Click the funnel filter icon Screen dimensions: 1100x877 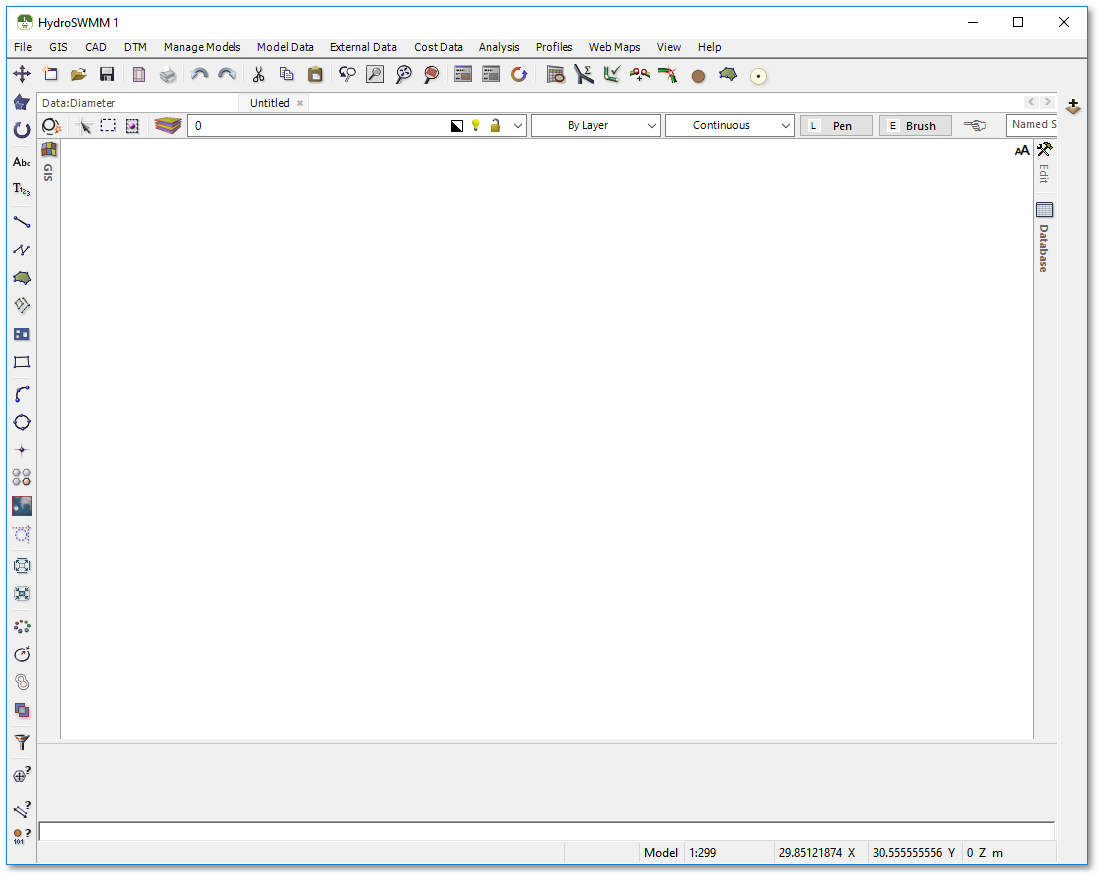(22, 742)
